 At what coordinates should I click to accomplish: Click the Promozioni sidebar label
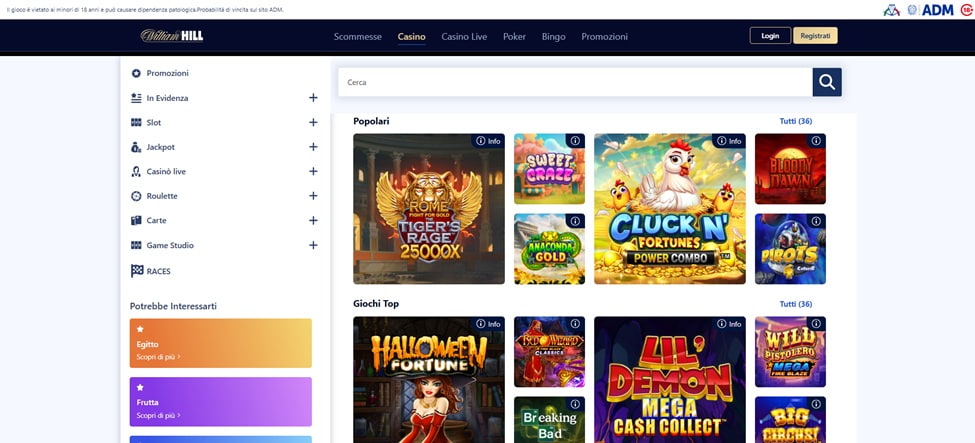[167, 73]
